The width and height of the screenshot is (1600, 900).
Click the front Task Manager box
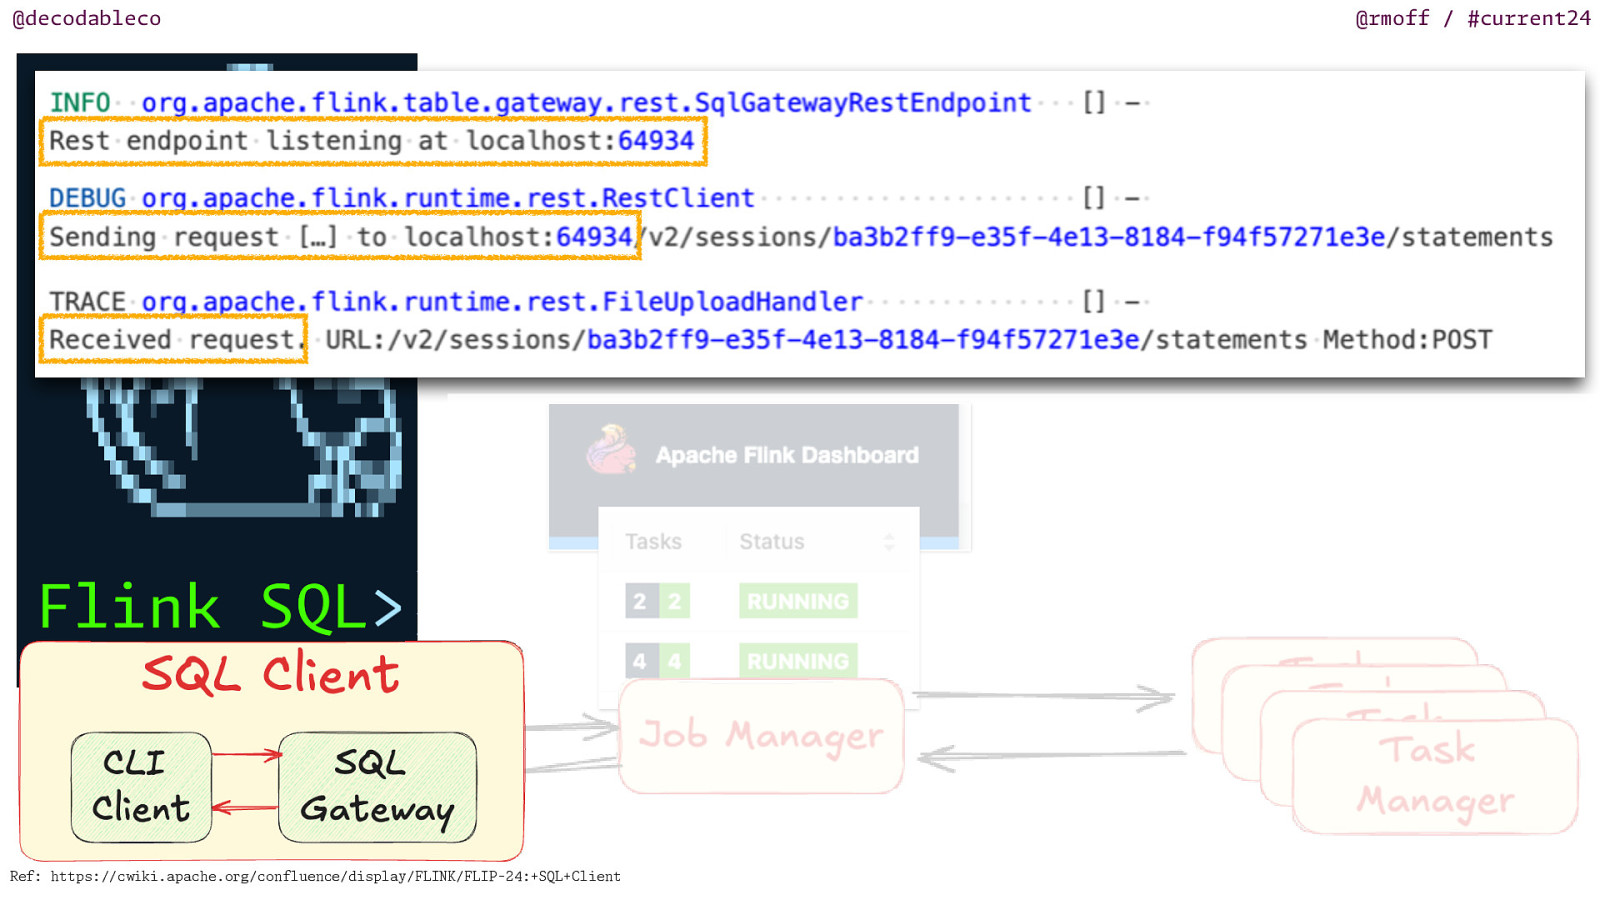click(x=1435, y=776)
